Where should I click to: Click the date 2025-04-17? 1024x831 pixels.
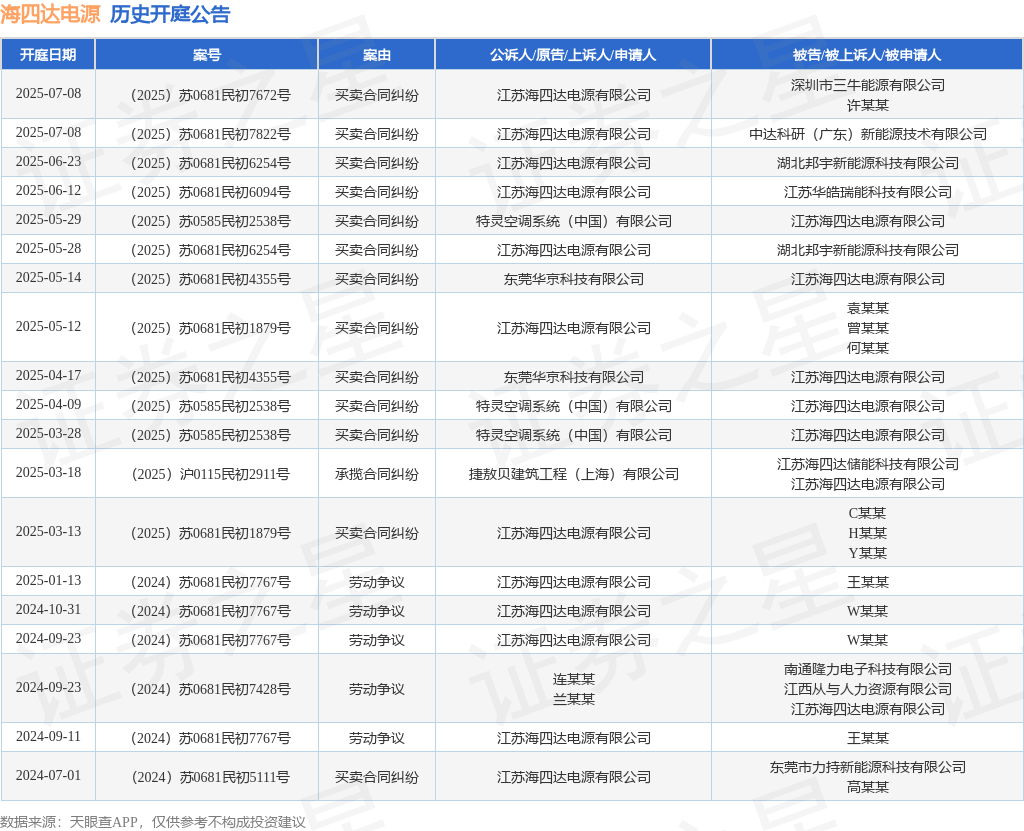[48, 376]
